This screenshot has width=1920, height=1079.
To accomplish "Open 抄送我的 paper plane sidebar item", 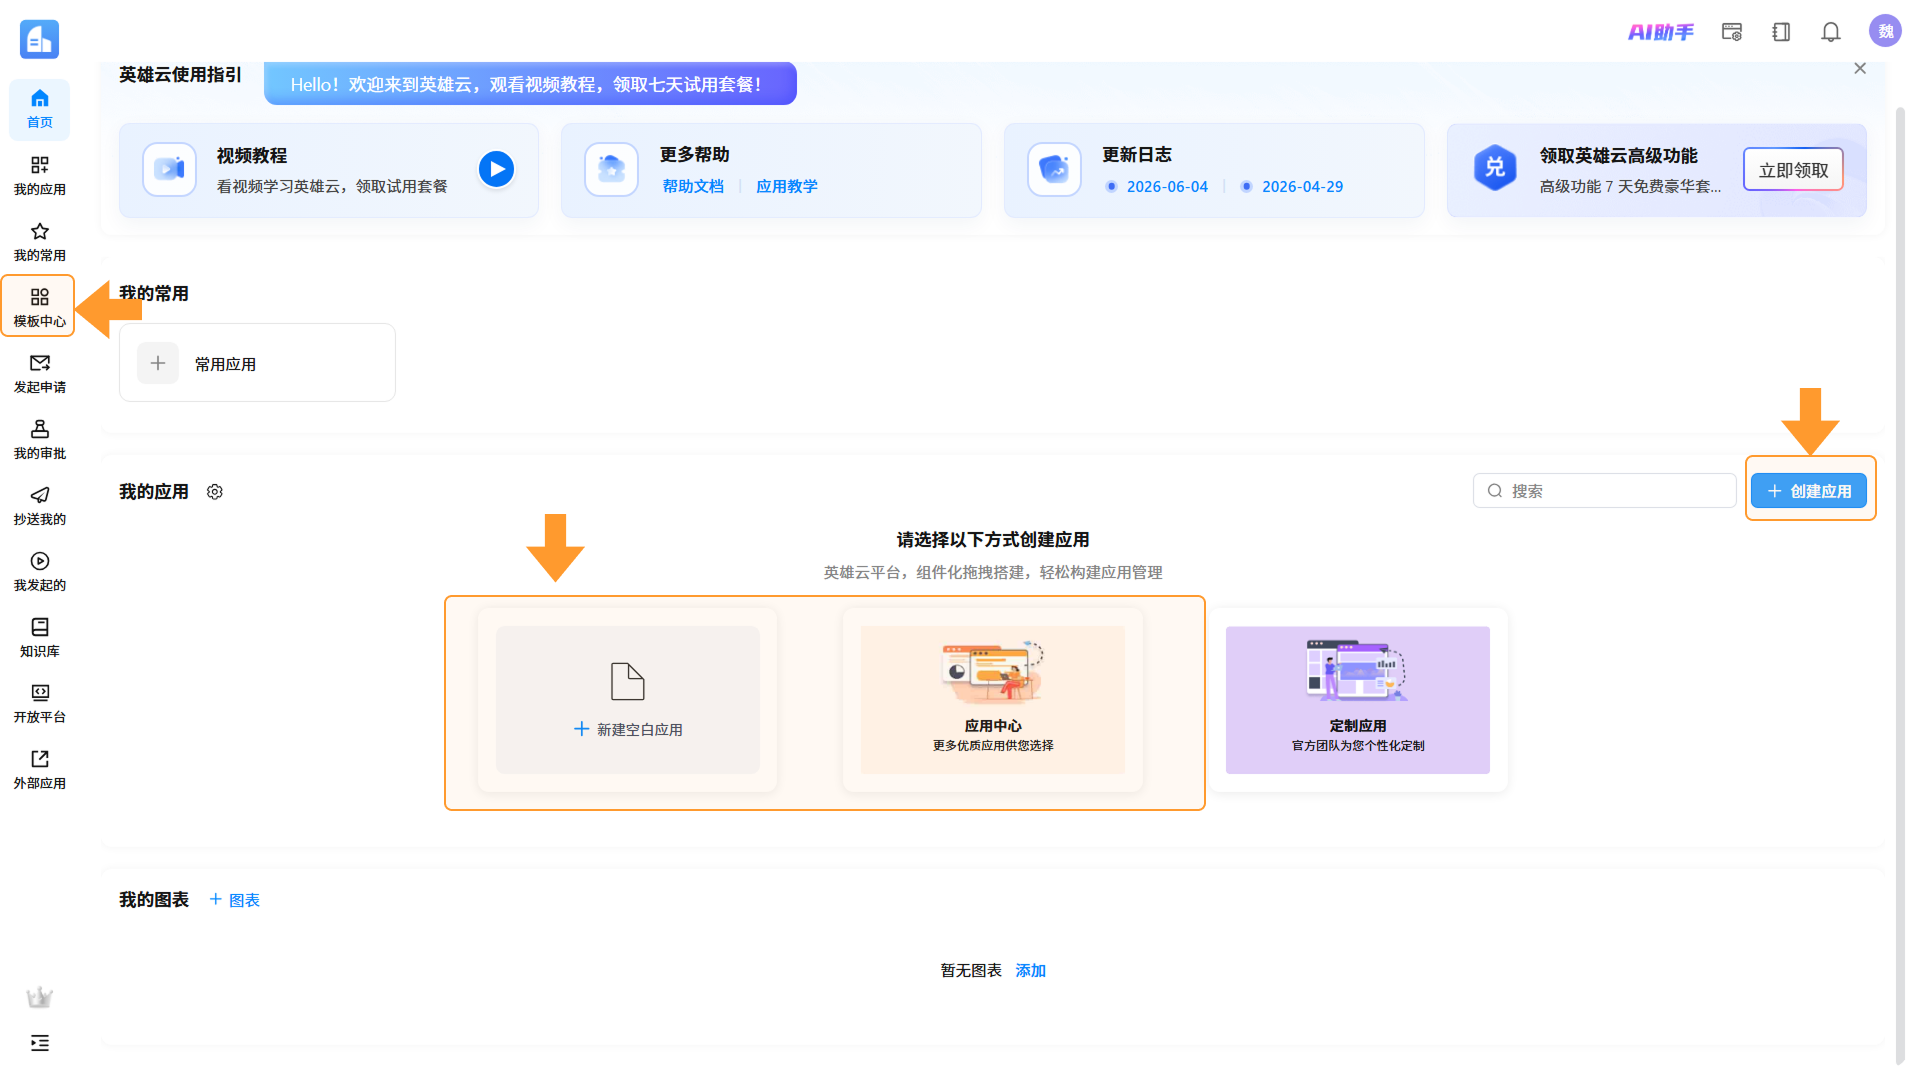I will point(40,505).
